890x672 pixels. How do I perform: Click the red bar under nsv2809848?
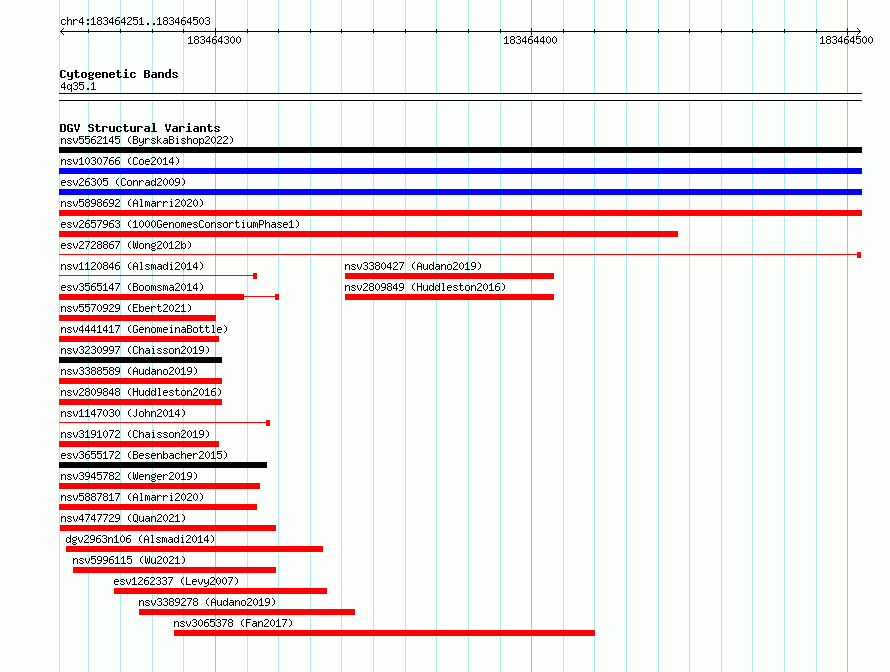tap(140, 402)
